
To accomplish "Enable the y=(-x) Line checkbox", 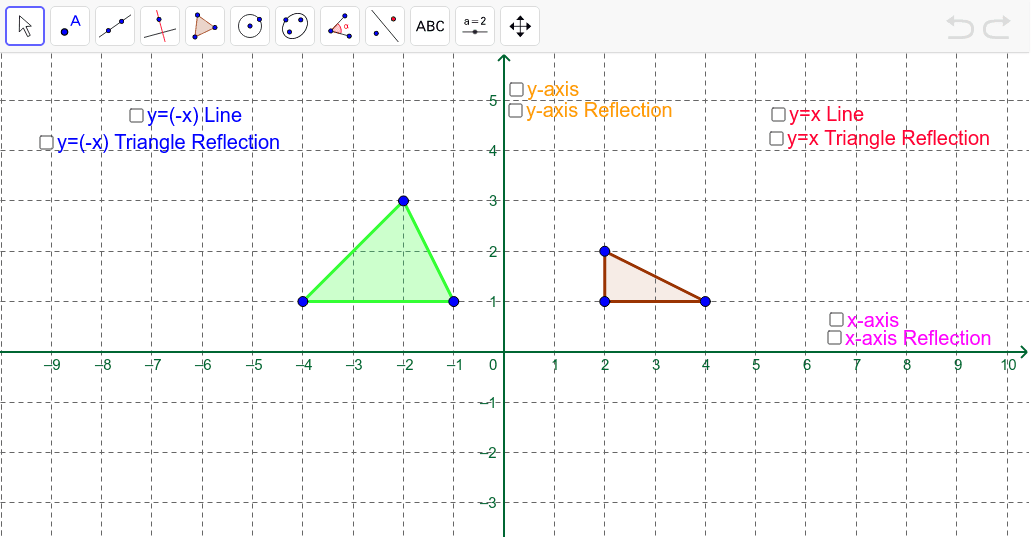I will 136,116.
